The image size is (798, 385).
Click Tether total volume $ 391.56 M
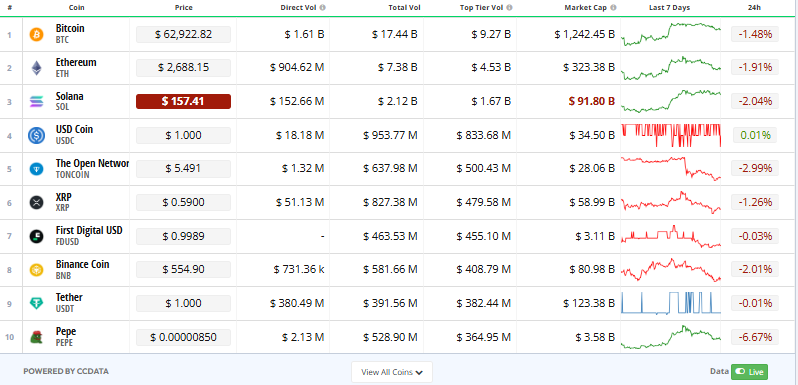390,304
